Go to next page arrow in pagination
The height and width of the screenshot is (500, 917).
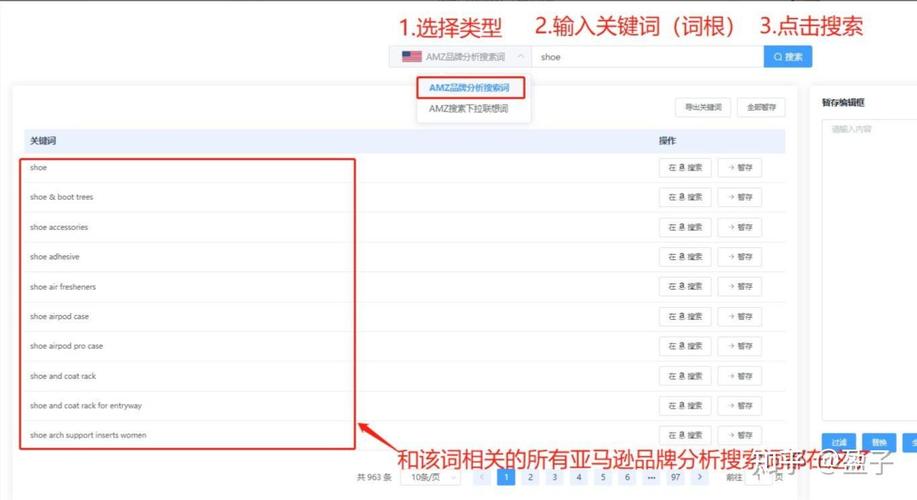pyautogui.click(x=699, y=477)
